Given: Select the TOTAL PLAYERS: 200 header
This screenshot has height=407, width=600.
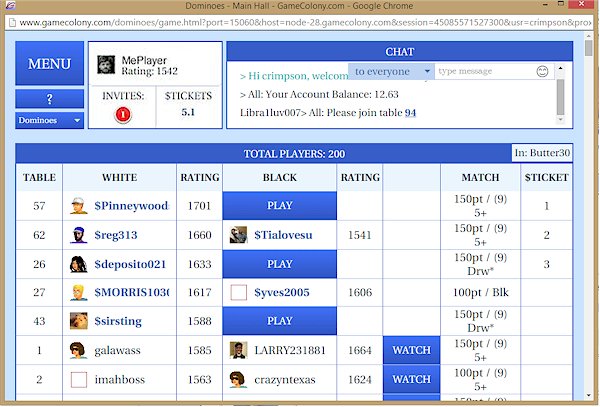Looking at the screenshot, I should [294, 154].
